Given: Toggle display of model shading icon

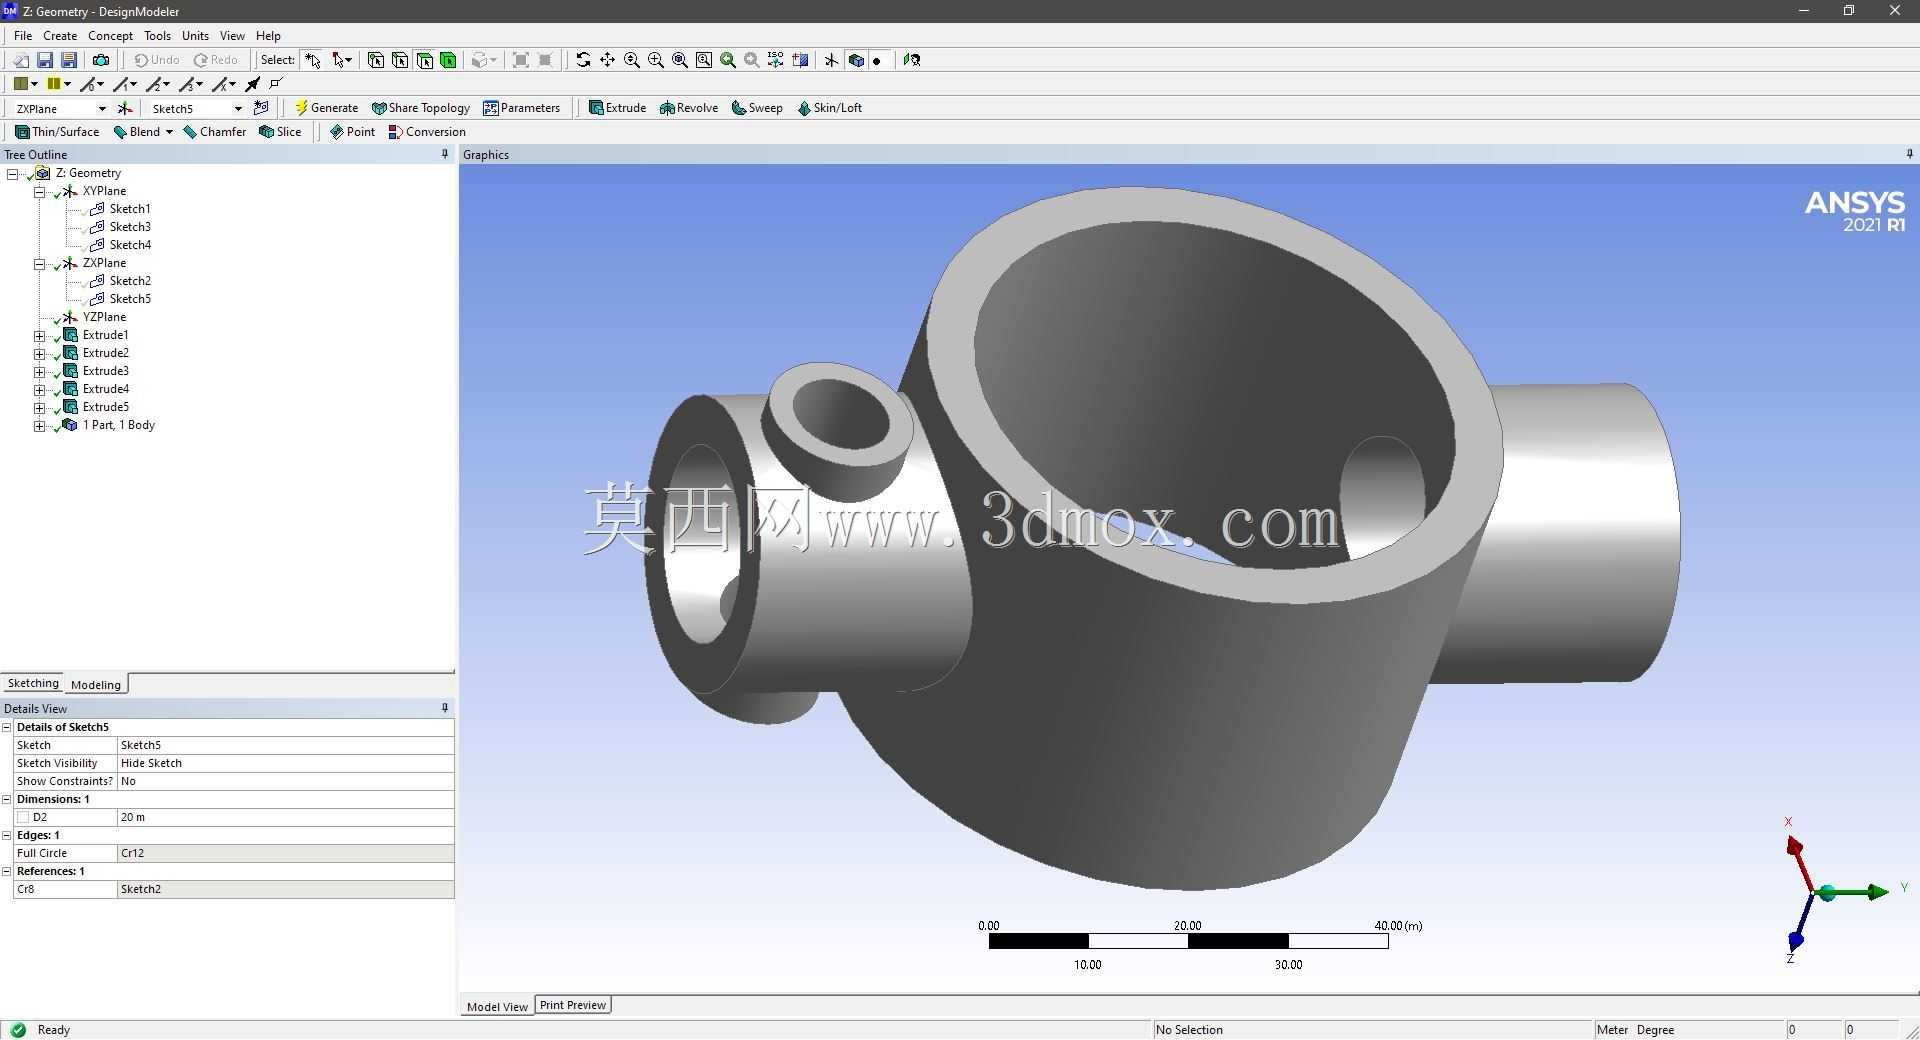Looking at the screenshot, I should pyautogui.click(x=856, y=60).
